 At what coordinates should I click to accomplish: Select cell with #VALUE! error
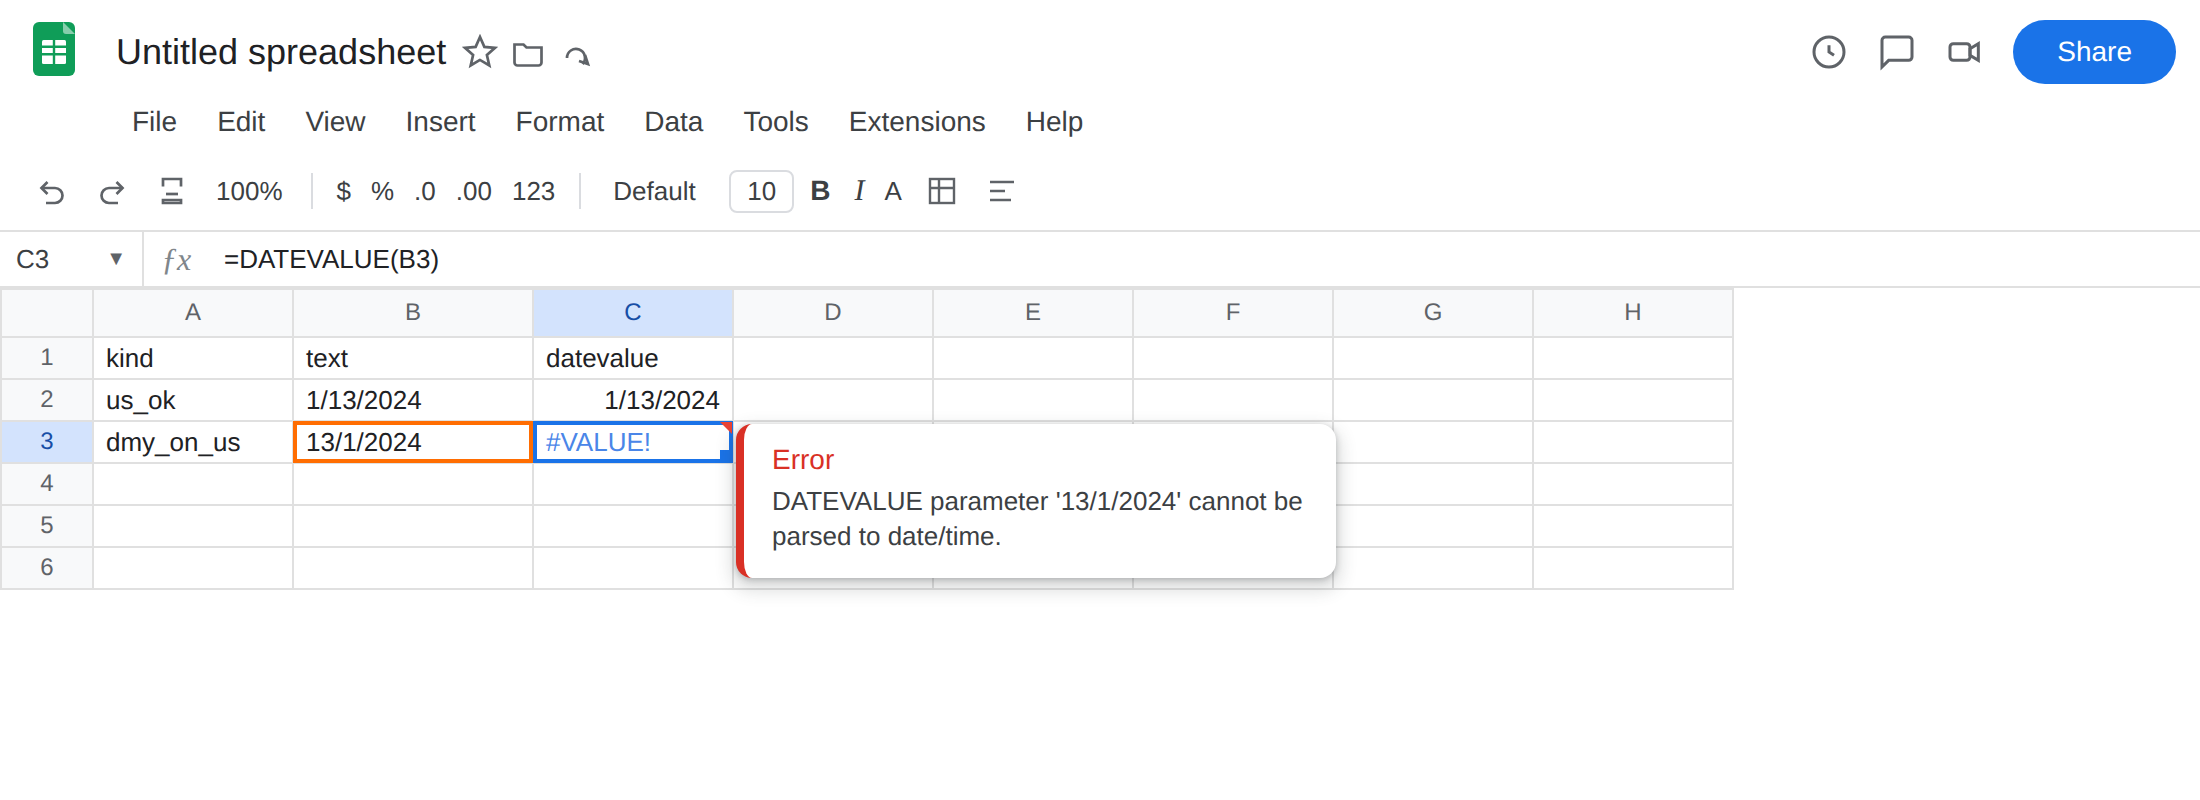pyautogui.click(x=633, y=442)
